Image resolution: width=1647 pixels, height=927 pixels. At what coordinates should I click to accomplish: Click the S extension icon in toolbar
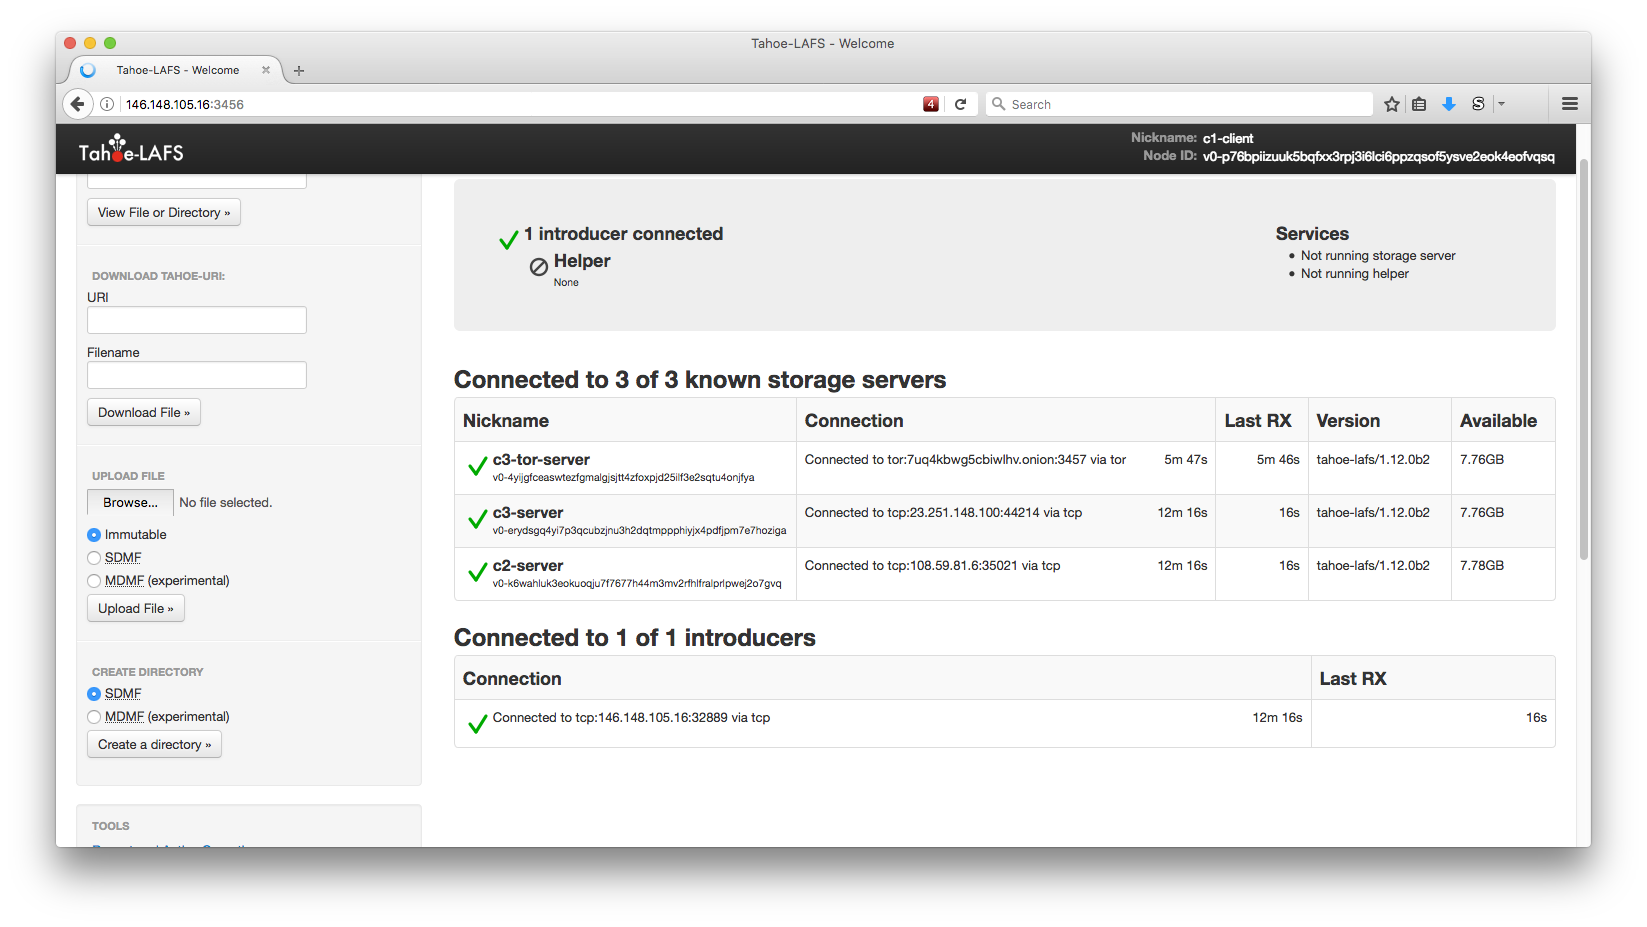click(x=1478, y=104)
